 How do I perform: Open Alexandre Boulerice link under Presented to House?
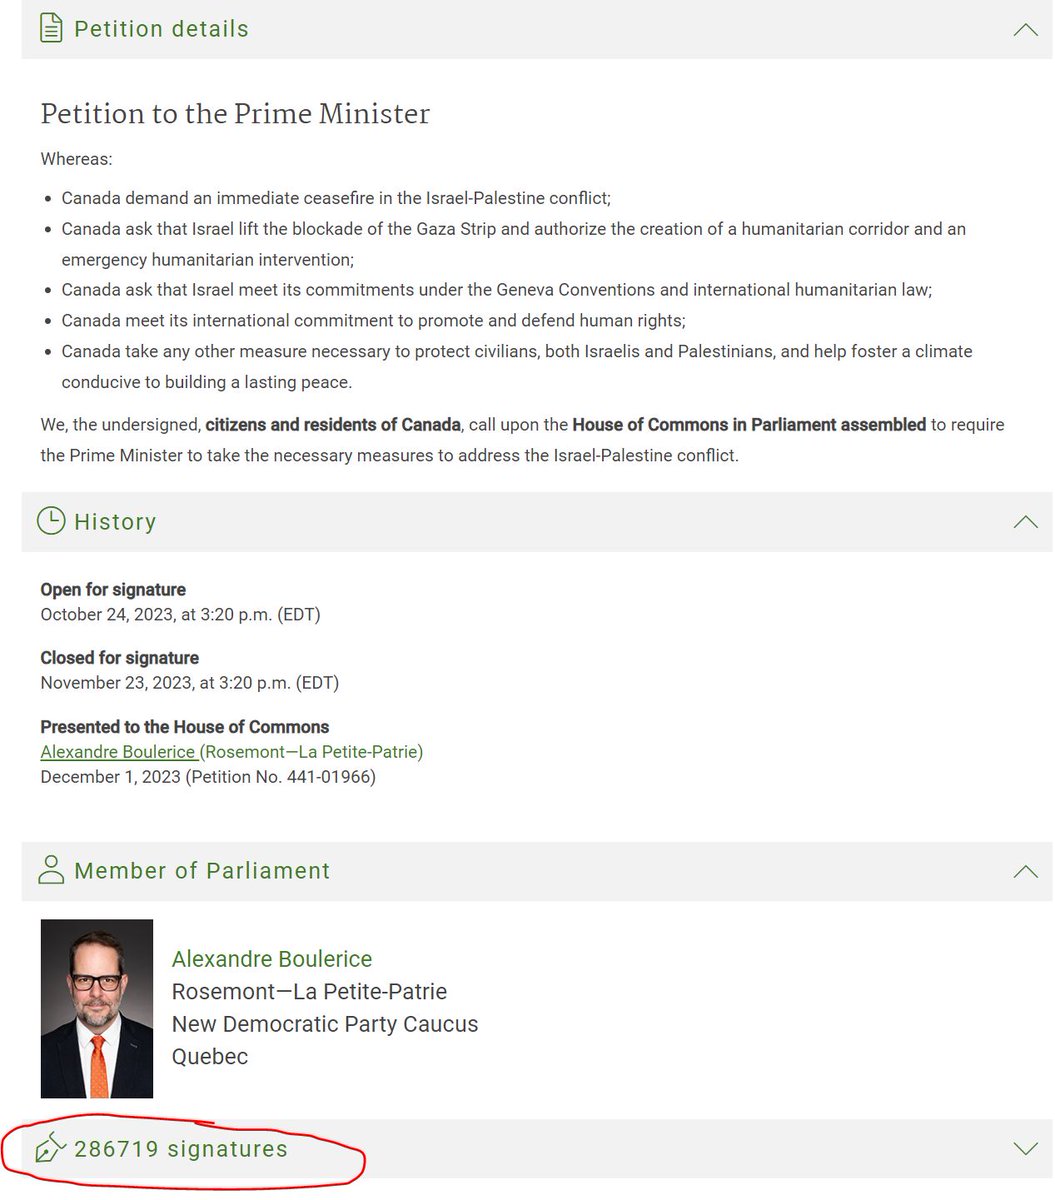pyautogui.click(x=118, y=752)
